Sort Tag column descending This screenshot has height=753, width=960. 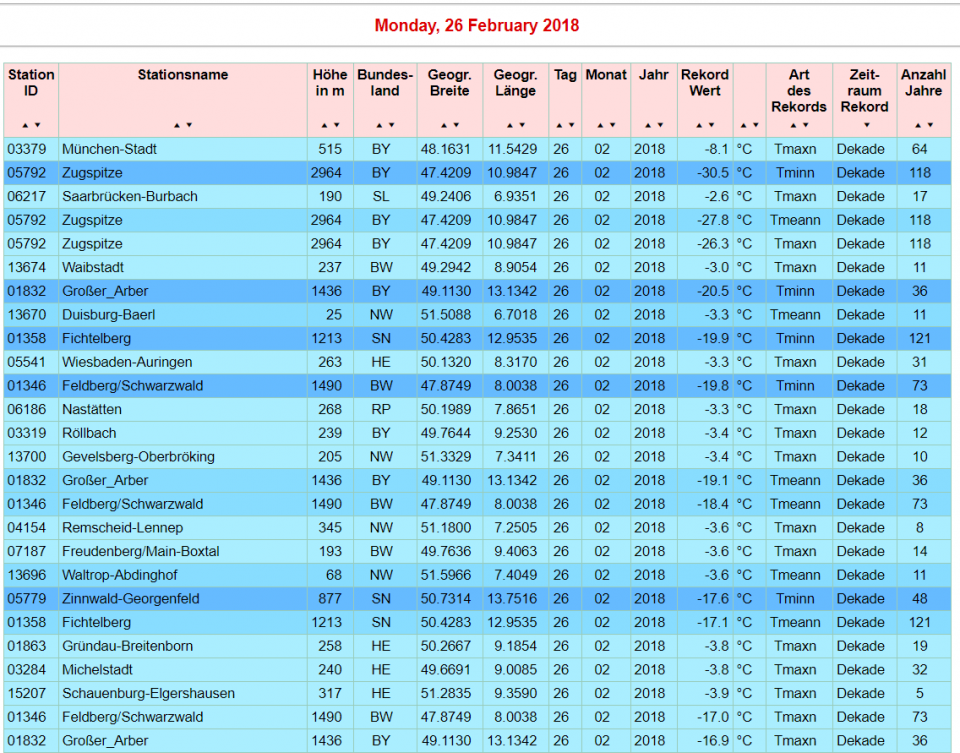click(571, 125)
